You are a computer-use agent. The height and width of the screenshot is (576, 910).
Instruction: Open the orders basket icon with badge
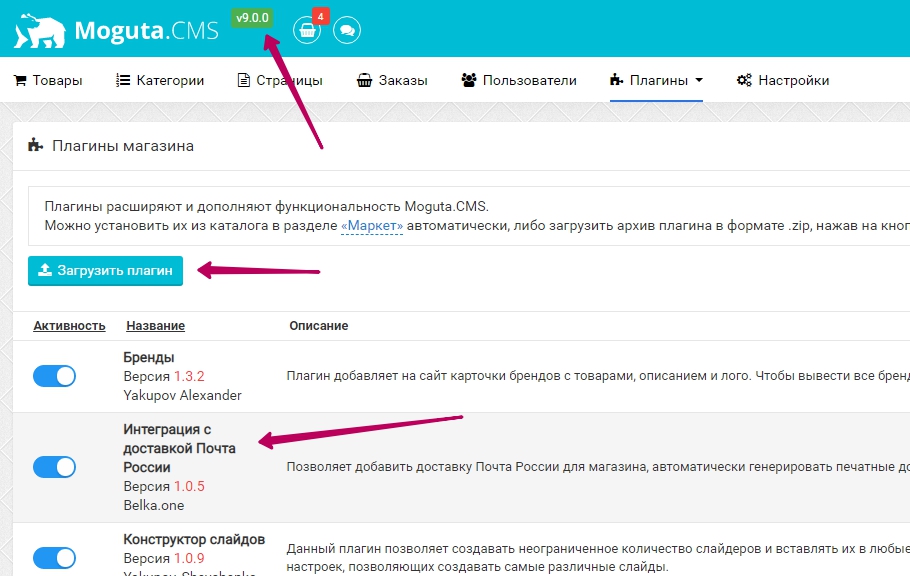(x=307, y=30)
